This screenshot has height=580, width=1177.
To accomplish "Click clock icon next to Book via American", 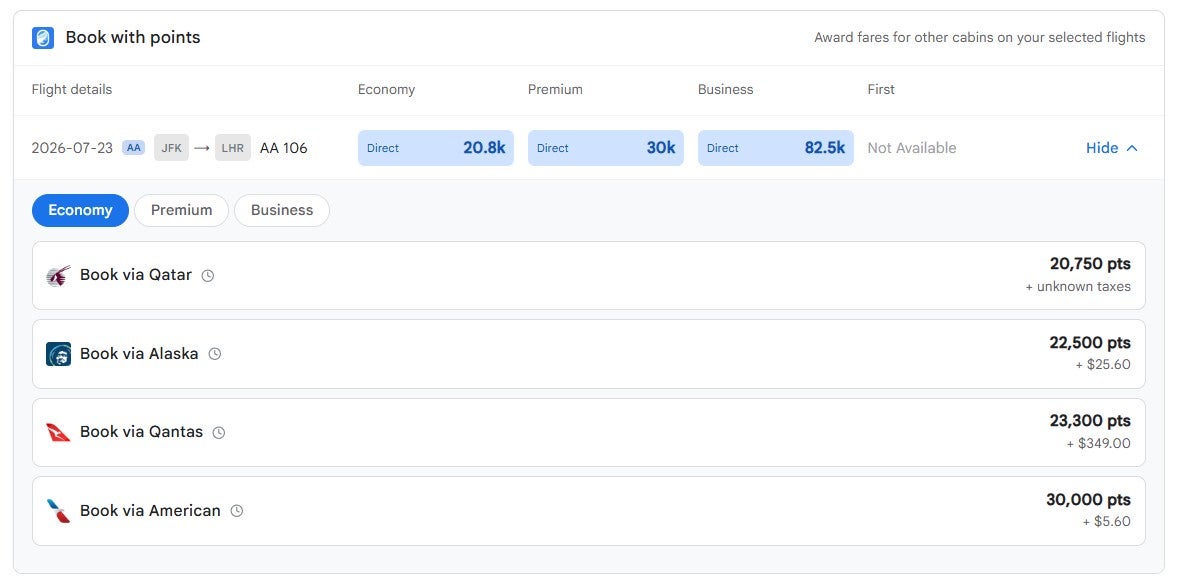I will pyautogui.click(x=236, y=511).
